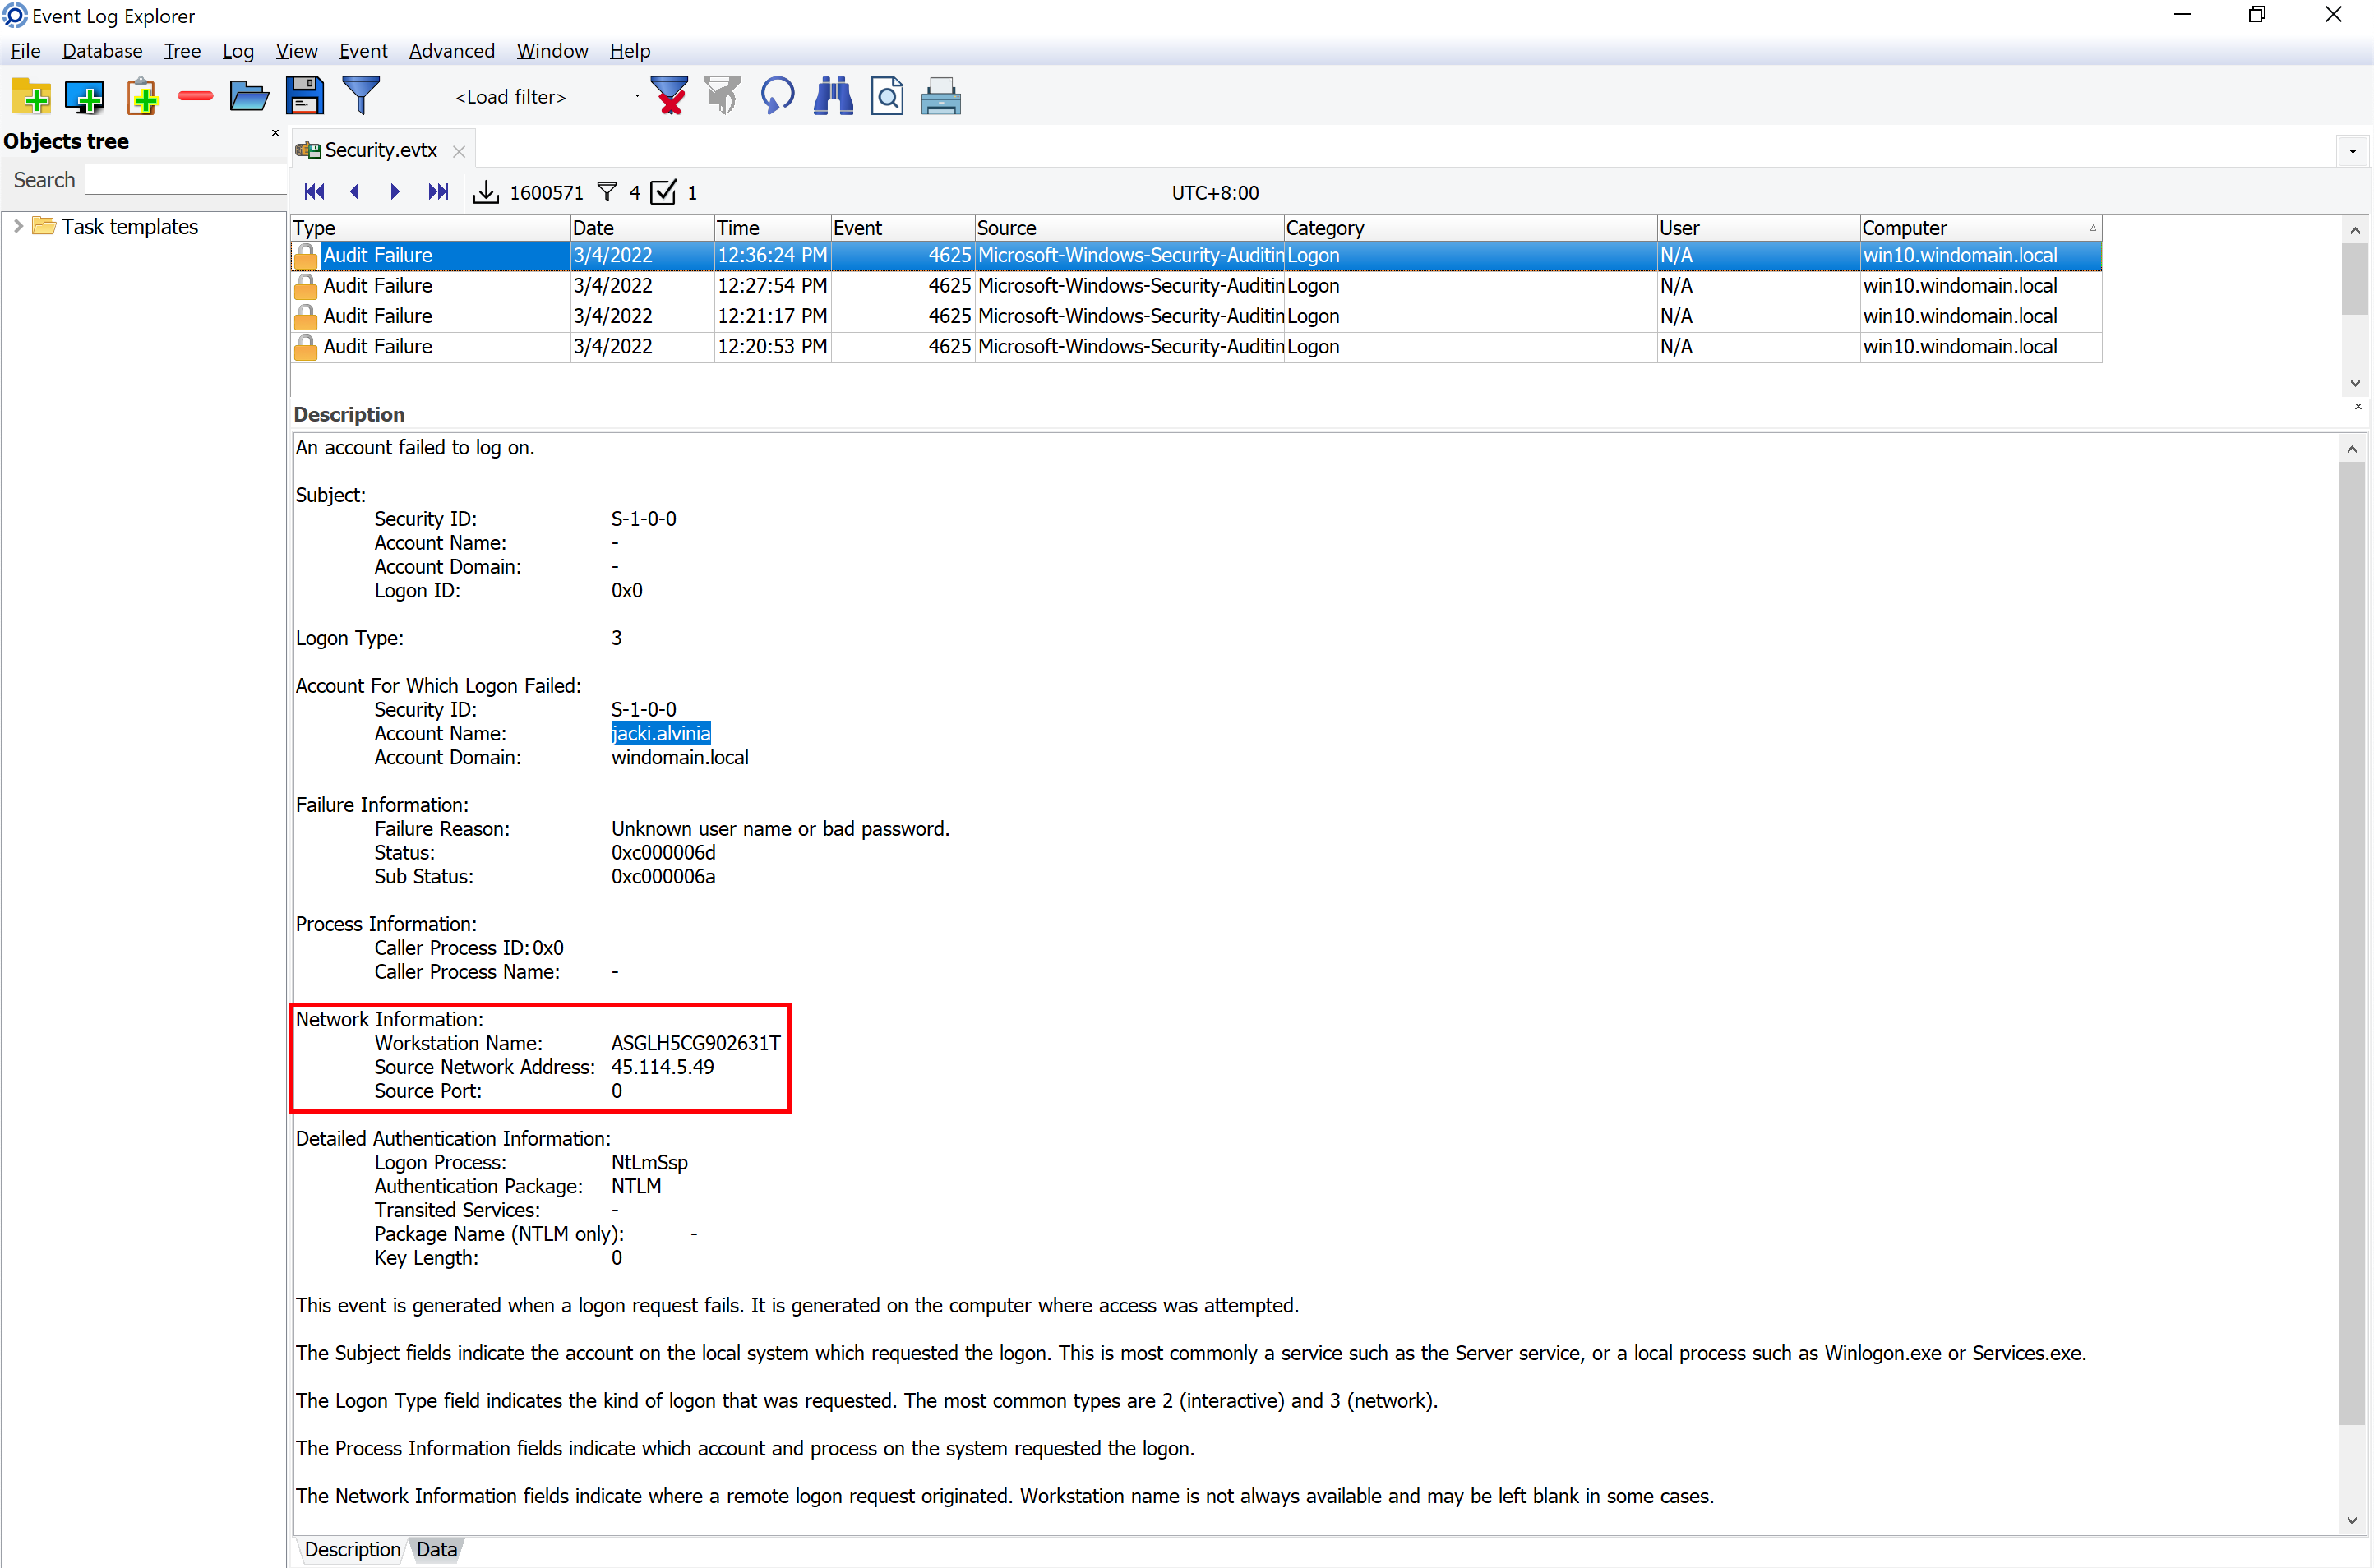
Task: Select the 12:27:54 PM Audit Failure row
Action: point(1196,286)
